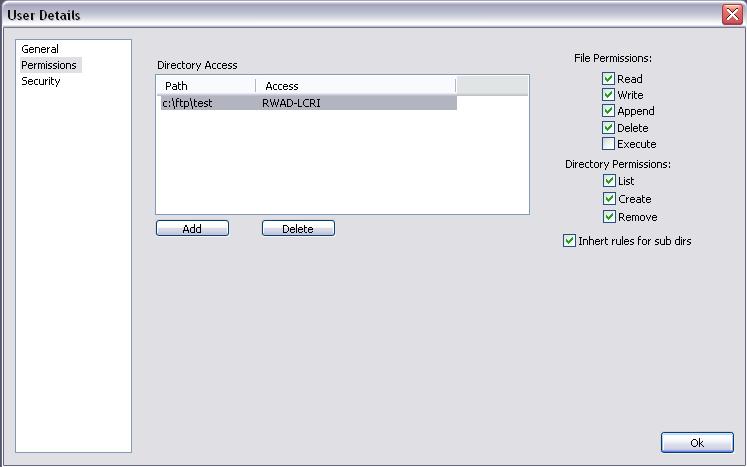Toggle the Write file permission checkbox
Viewport: 747px width, 467px height.
608,95
